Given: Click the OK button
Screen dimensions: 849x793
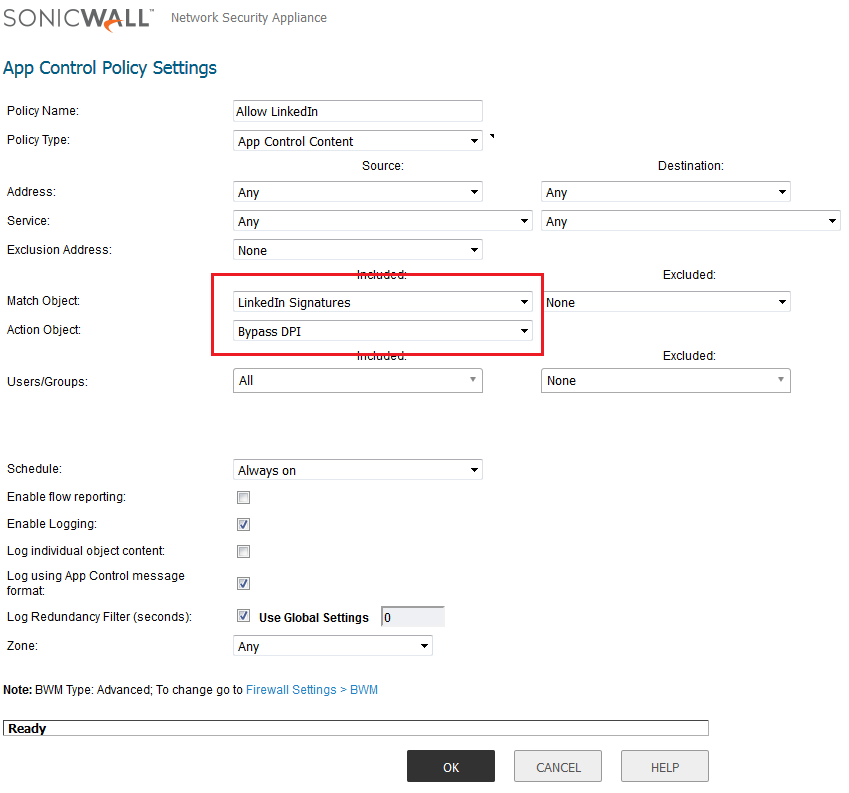Looking at the screenshot, I should click(x=450, y=767).
